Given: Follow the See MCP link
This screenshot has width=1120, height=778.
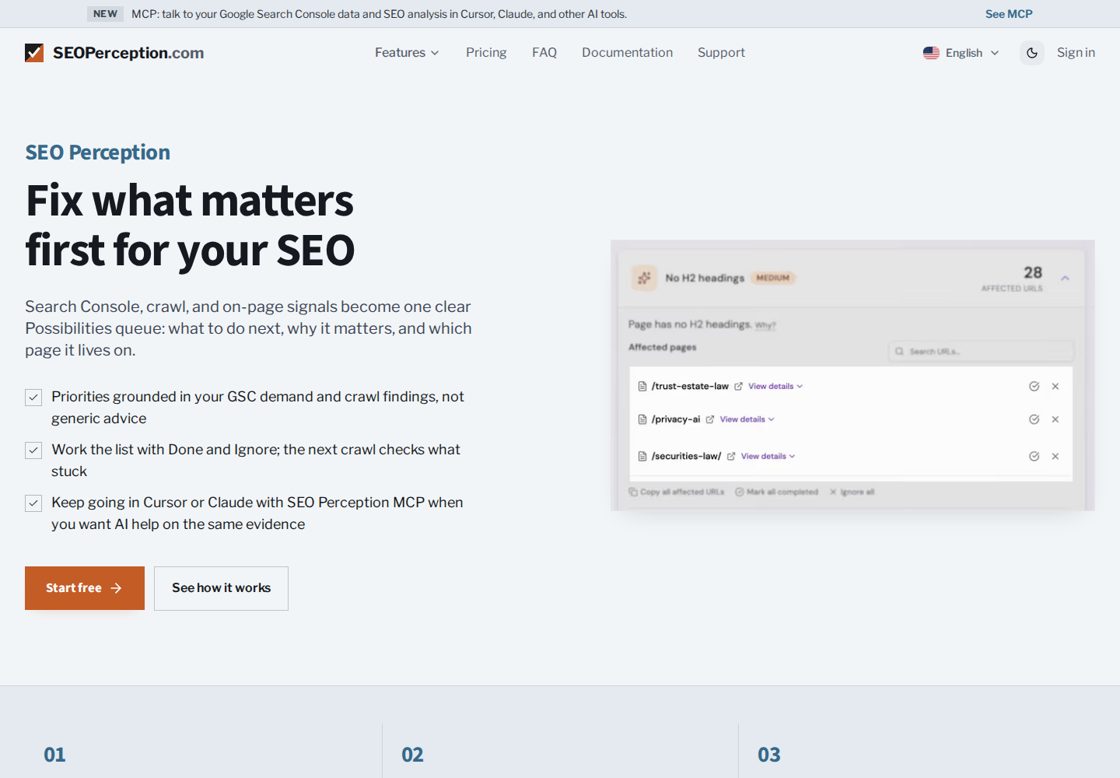Looking at the screenshot, I should point(1009,14).
